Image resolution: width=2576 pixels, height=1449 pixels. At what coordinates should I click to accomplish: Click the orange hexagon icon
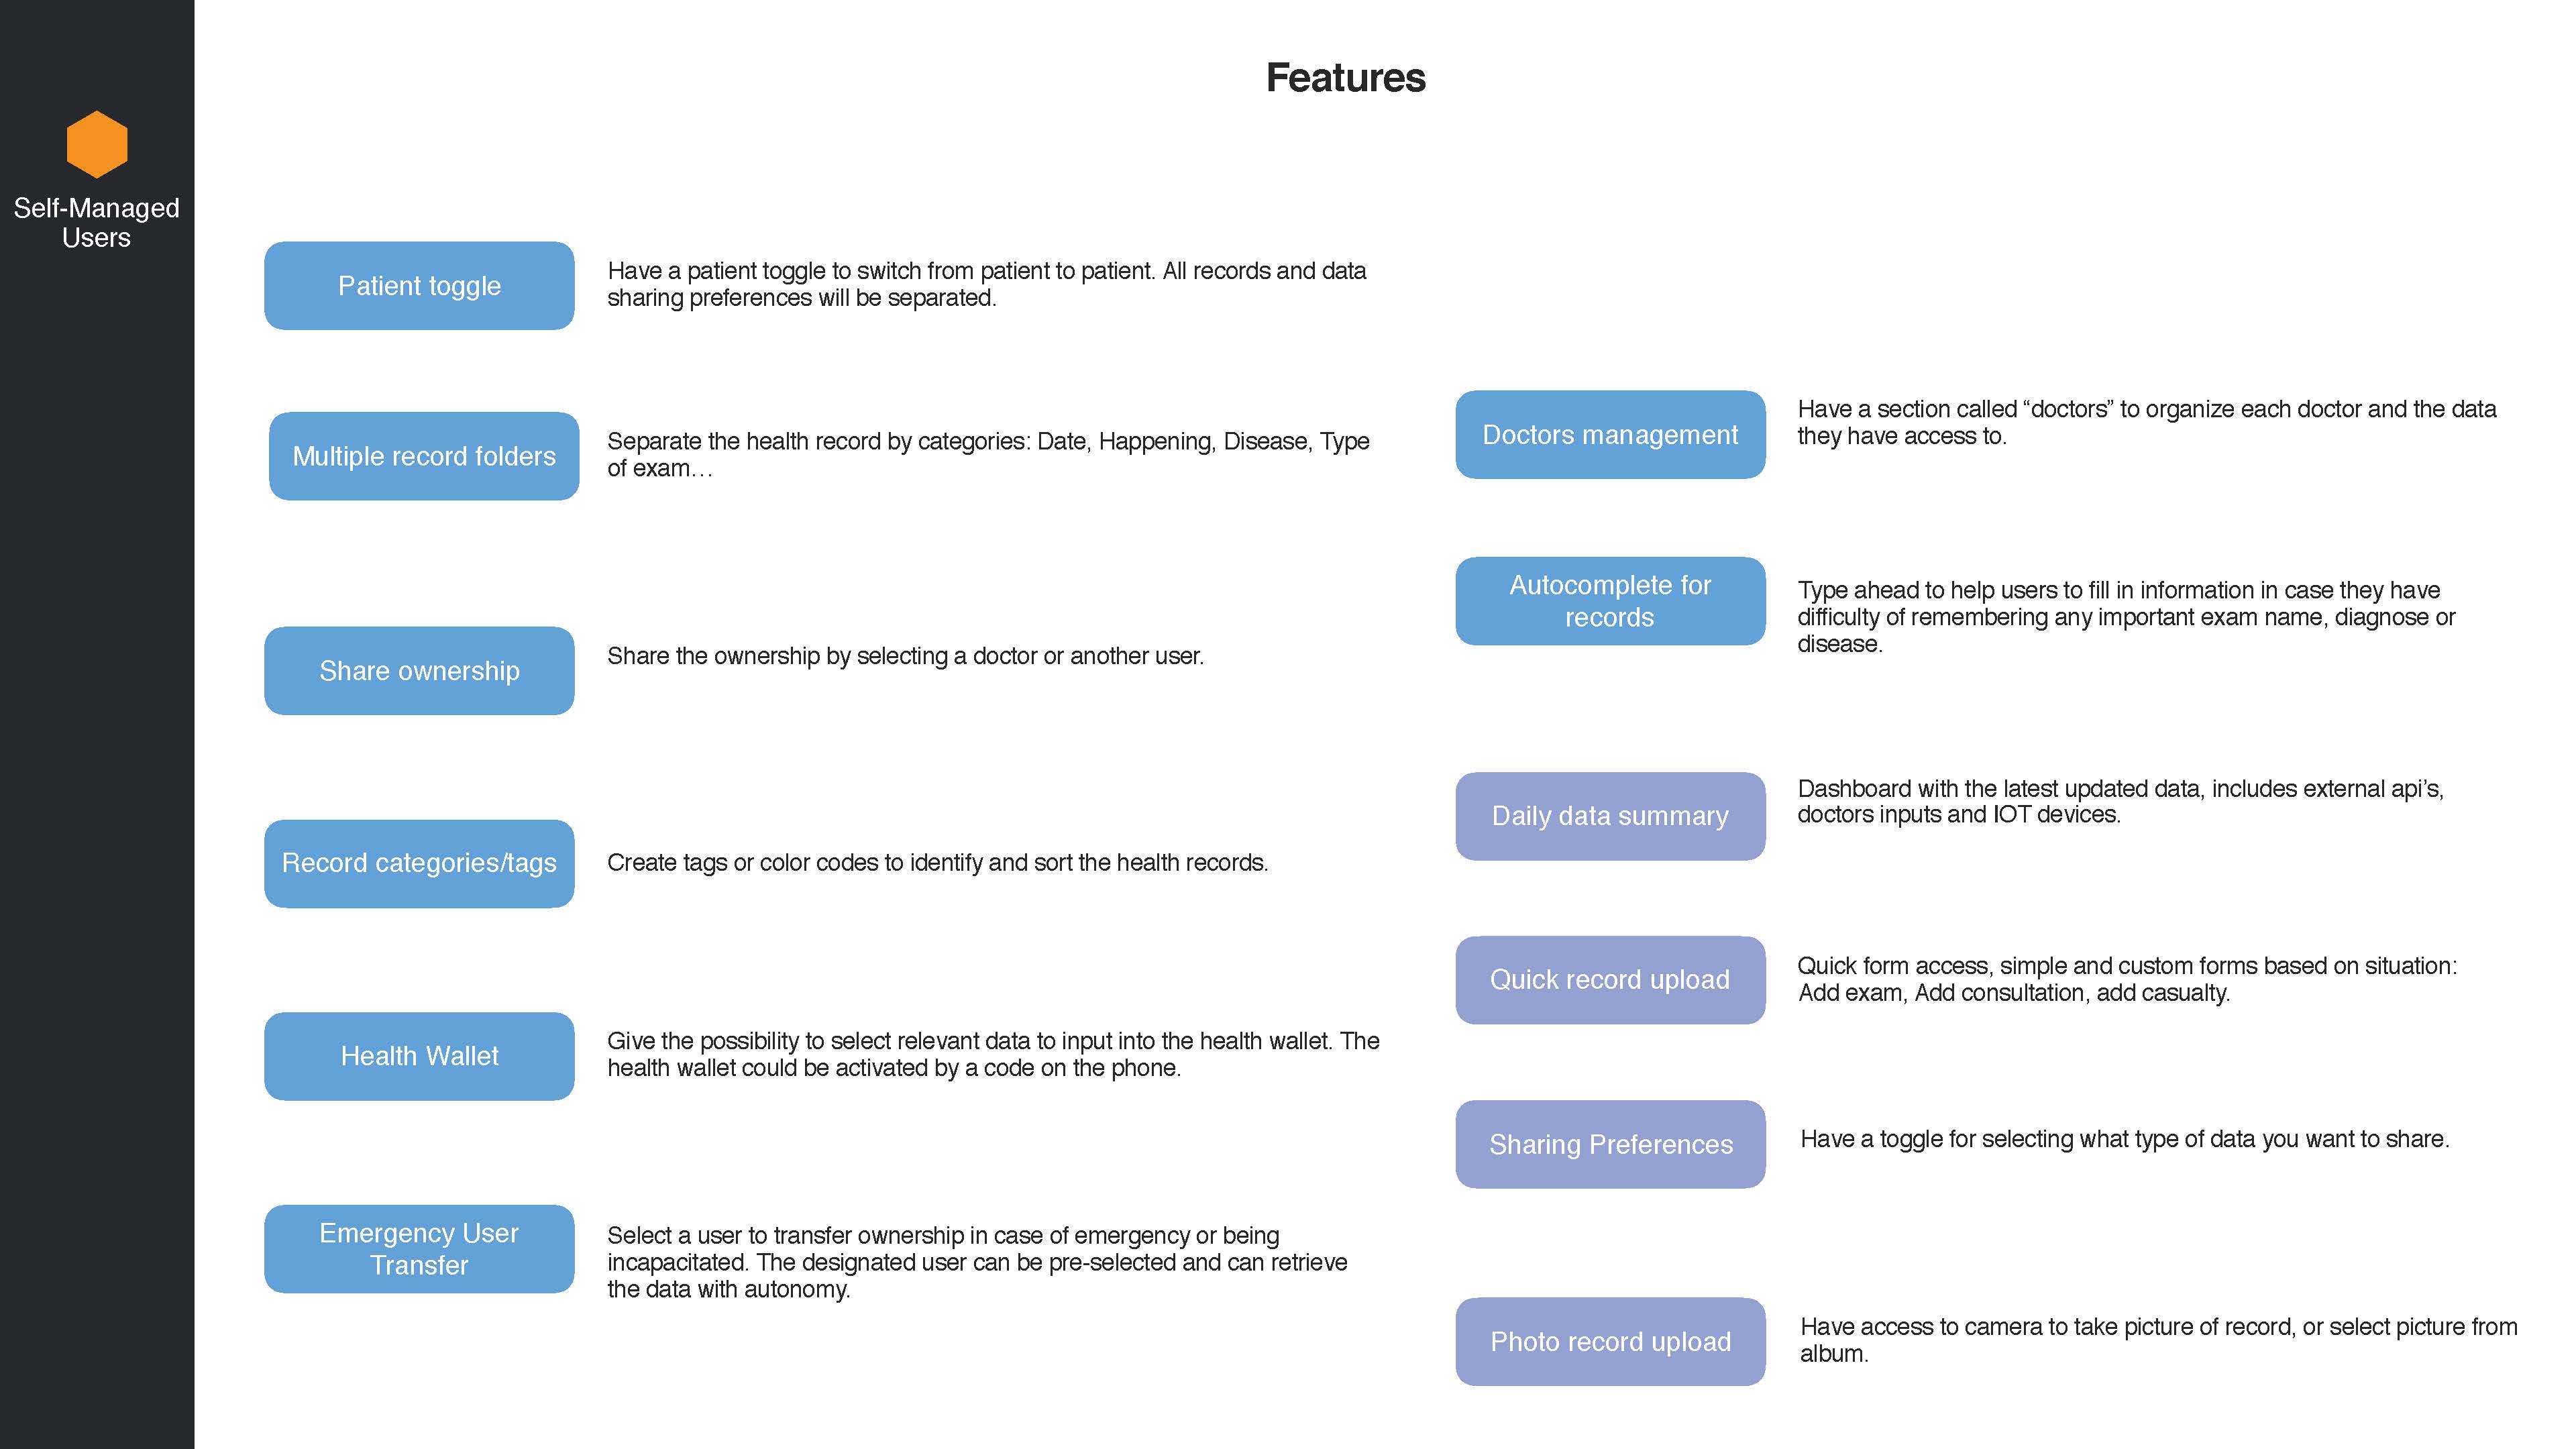click(97, 144)
